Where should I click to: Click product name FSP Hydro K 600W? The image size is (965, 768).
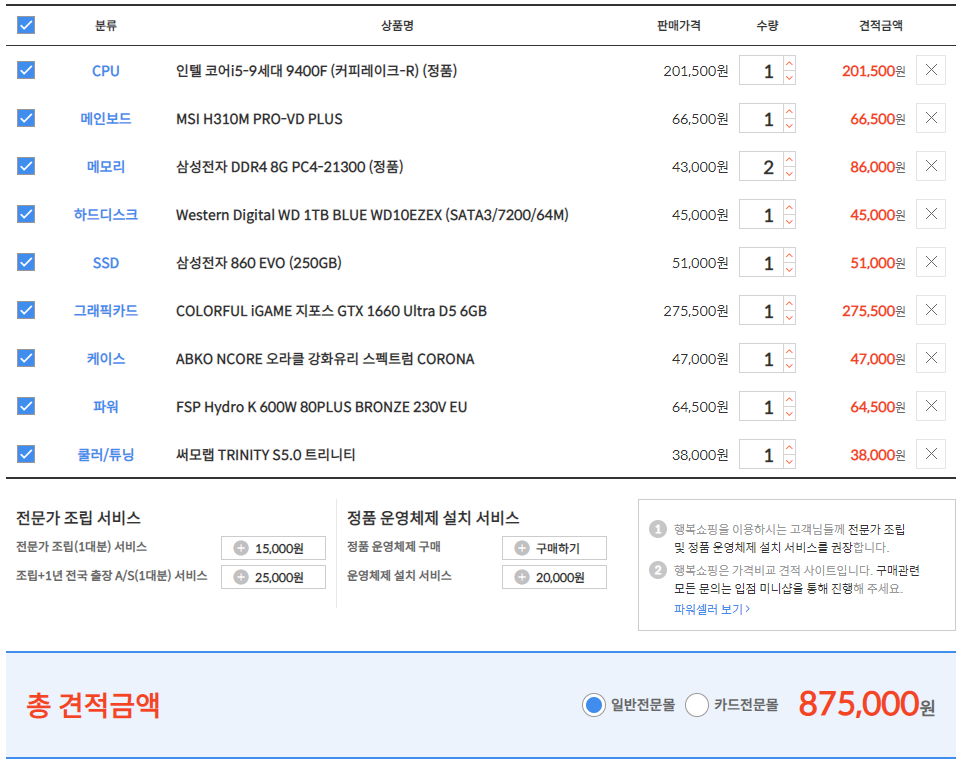(x=321, y=407)
